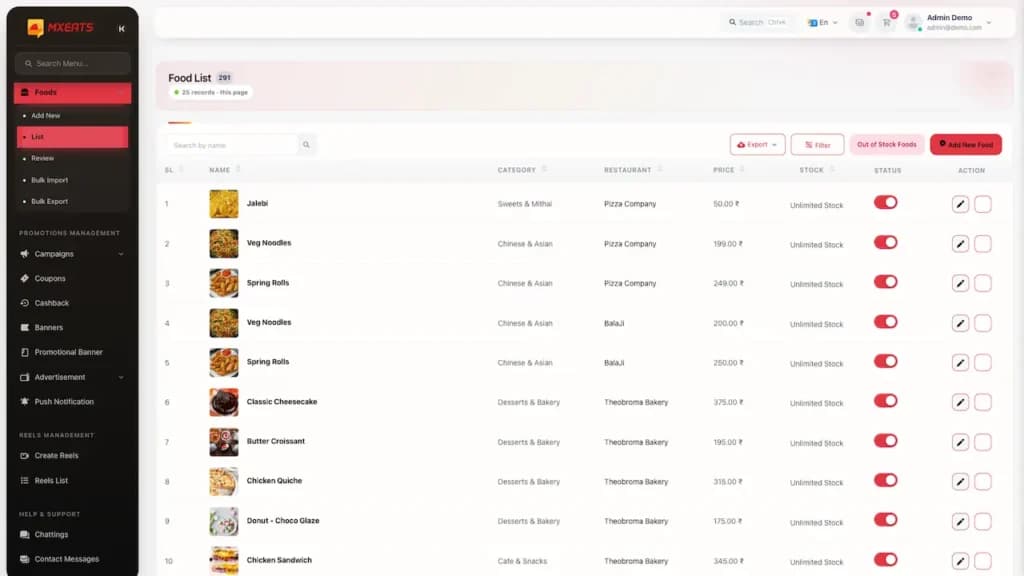Click the Search by name field
The image size is (1024, 576).
pyautogui.click(x=232, y=145)
